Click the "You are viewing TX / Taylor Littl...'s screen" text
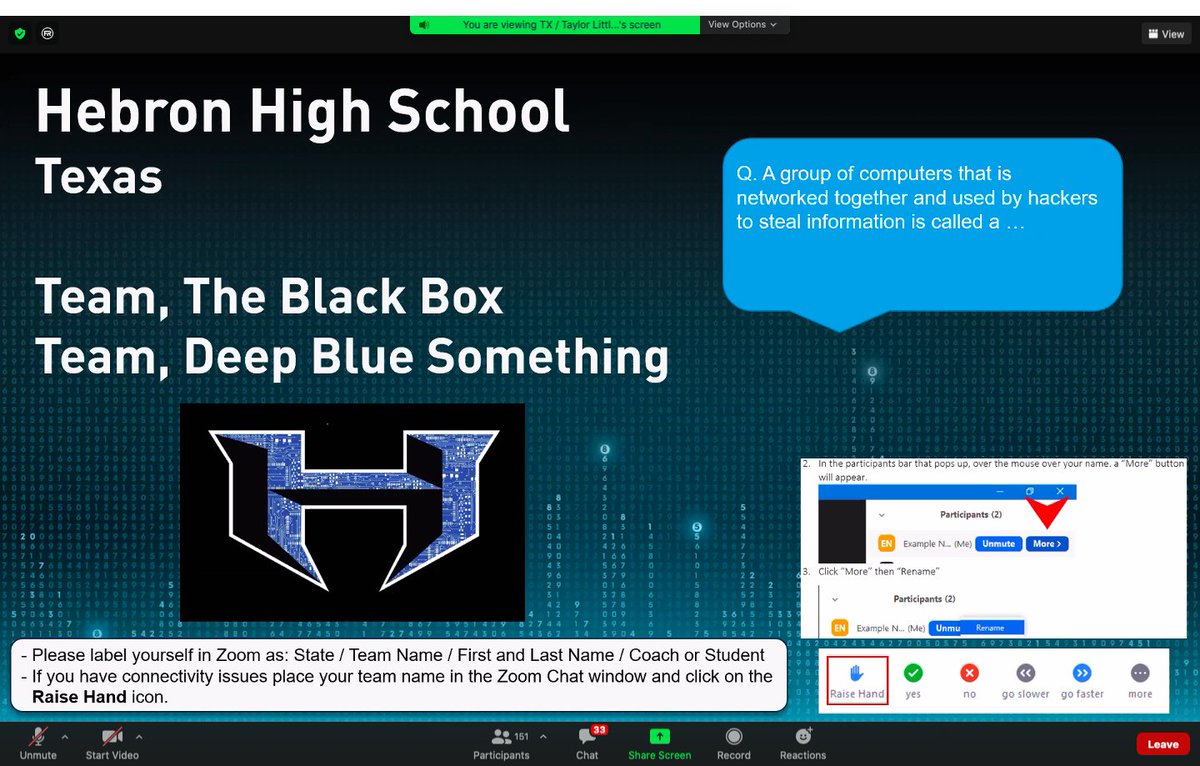The height and width of the screenshot is (766, 1200). coord(561,25)
